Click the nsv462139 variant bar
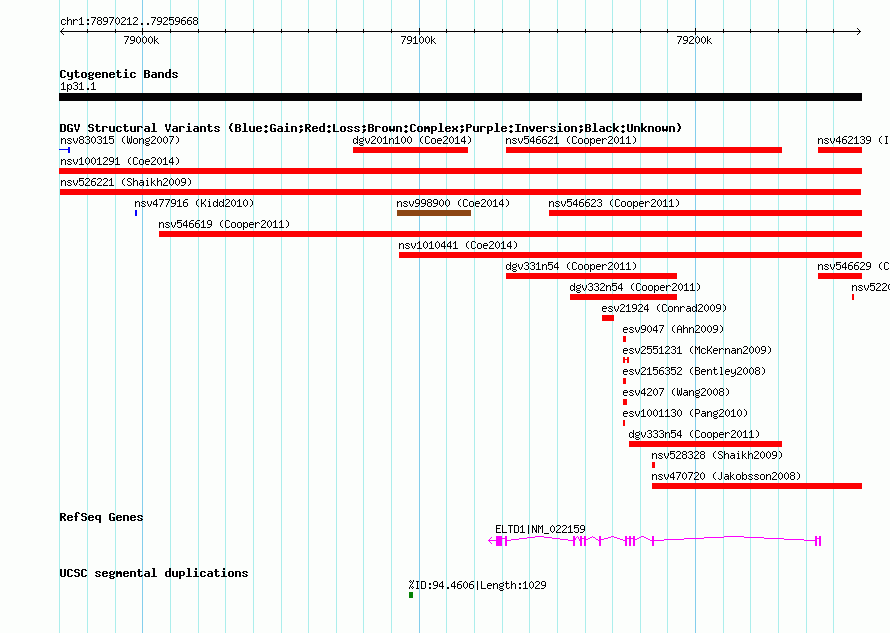 coord(840,150)
